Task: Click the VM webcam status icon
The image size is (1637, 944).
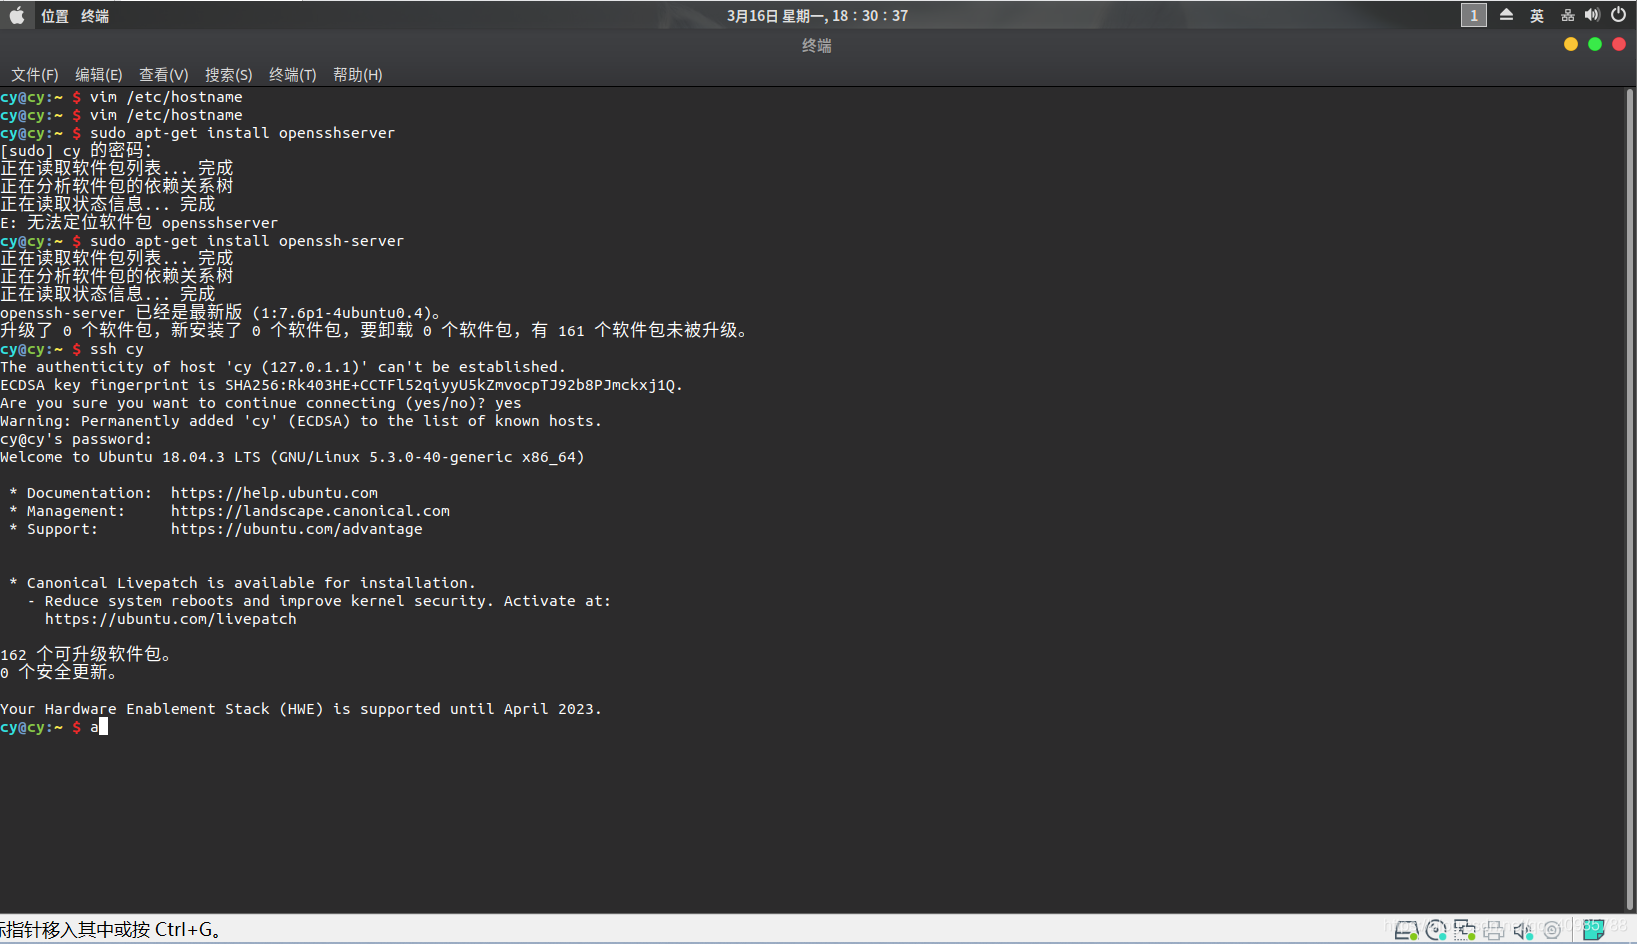Action: point(1552,930)
